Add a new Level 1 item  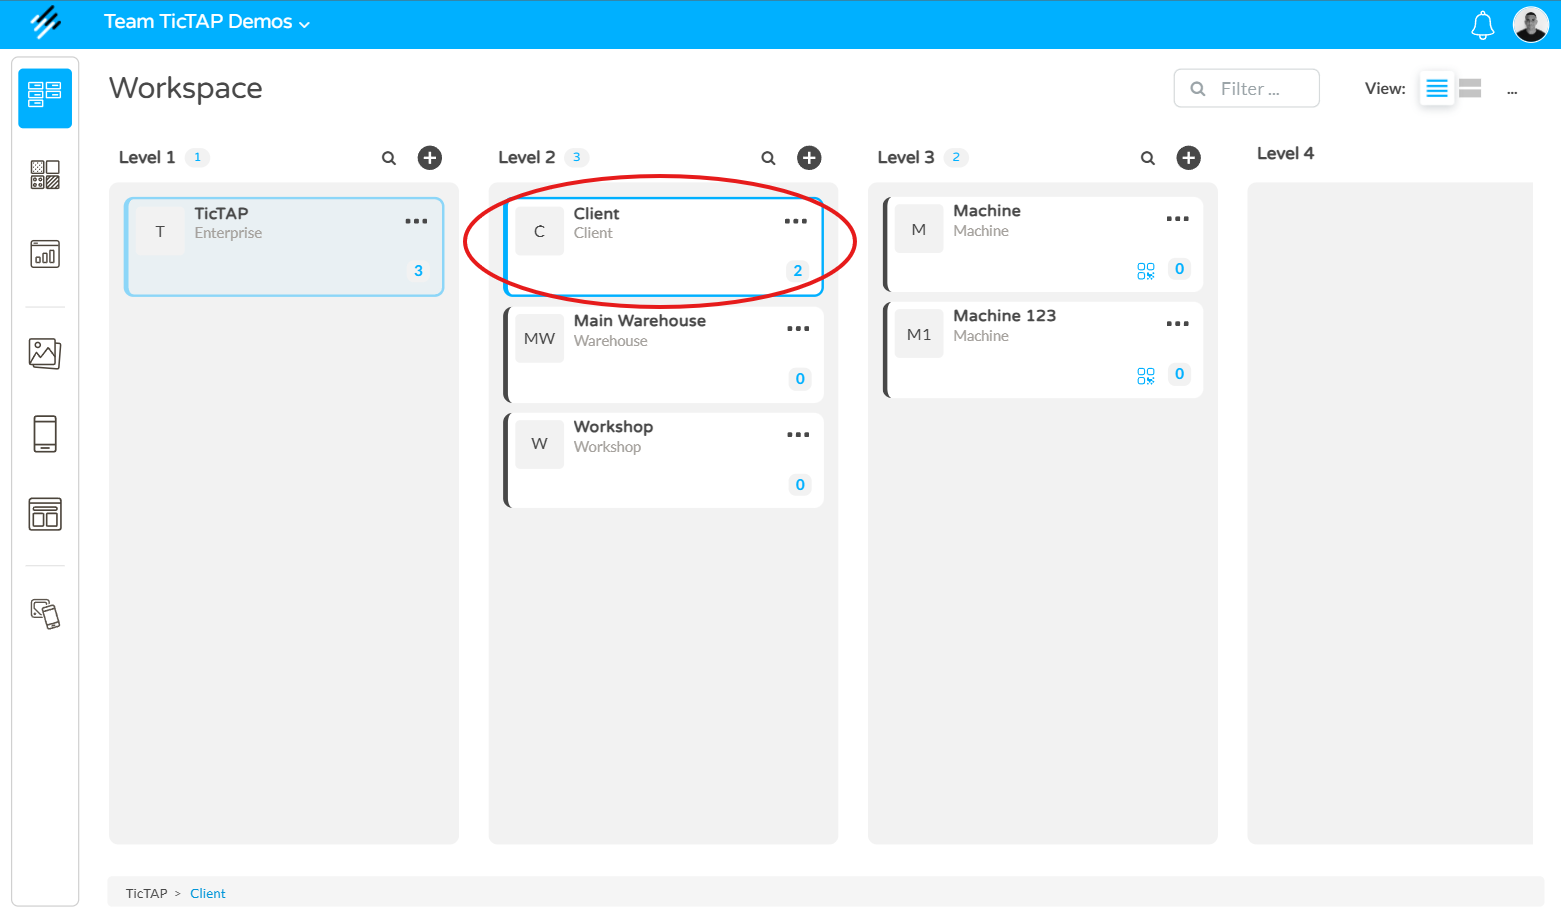click(x=430, y=158)
